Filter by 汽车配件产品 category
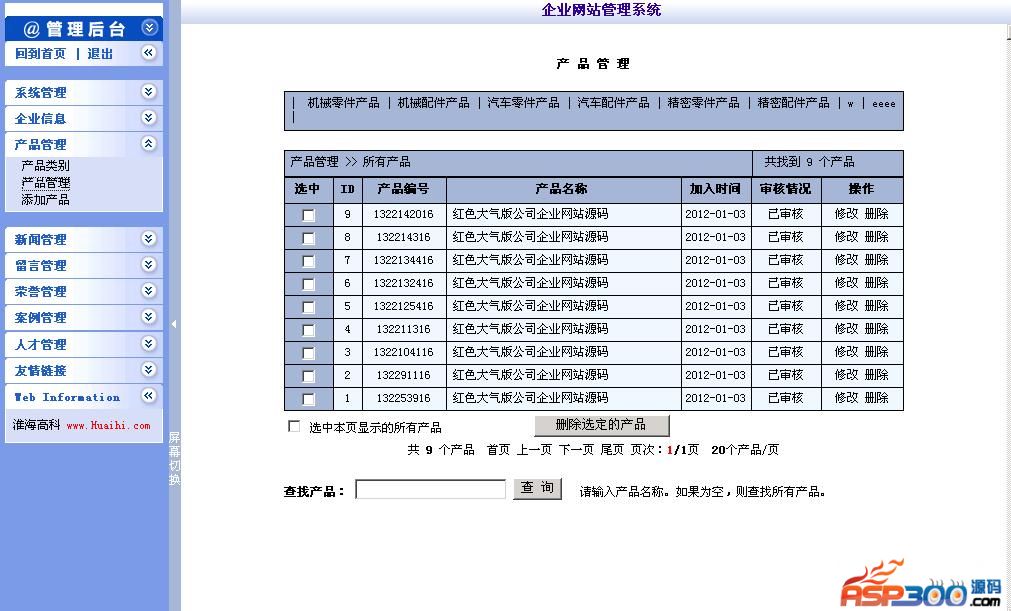 click(613, 102)
